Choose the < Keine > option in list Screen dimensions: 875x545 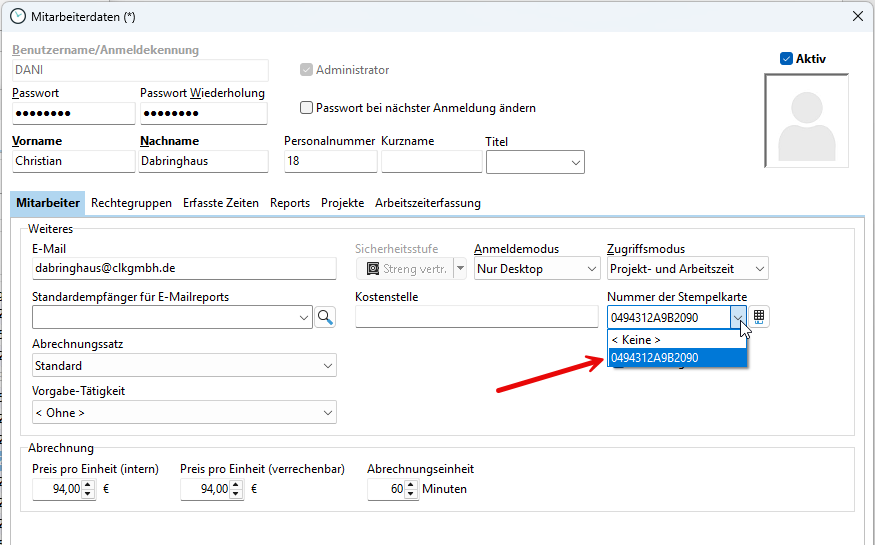[676, 340]
